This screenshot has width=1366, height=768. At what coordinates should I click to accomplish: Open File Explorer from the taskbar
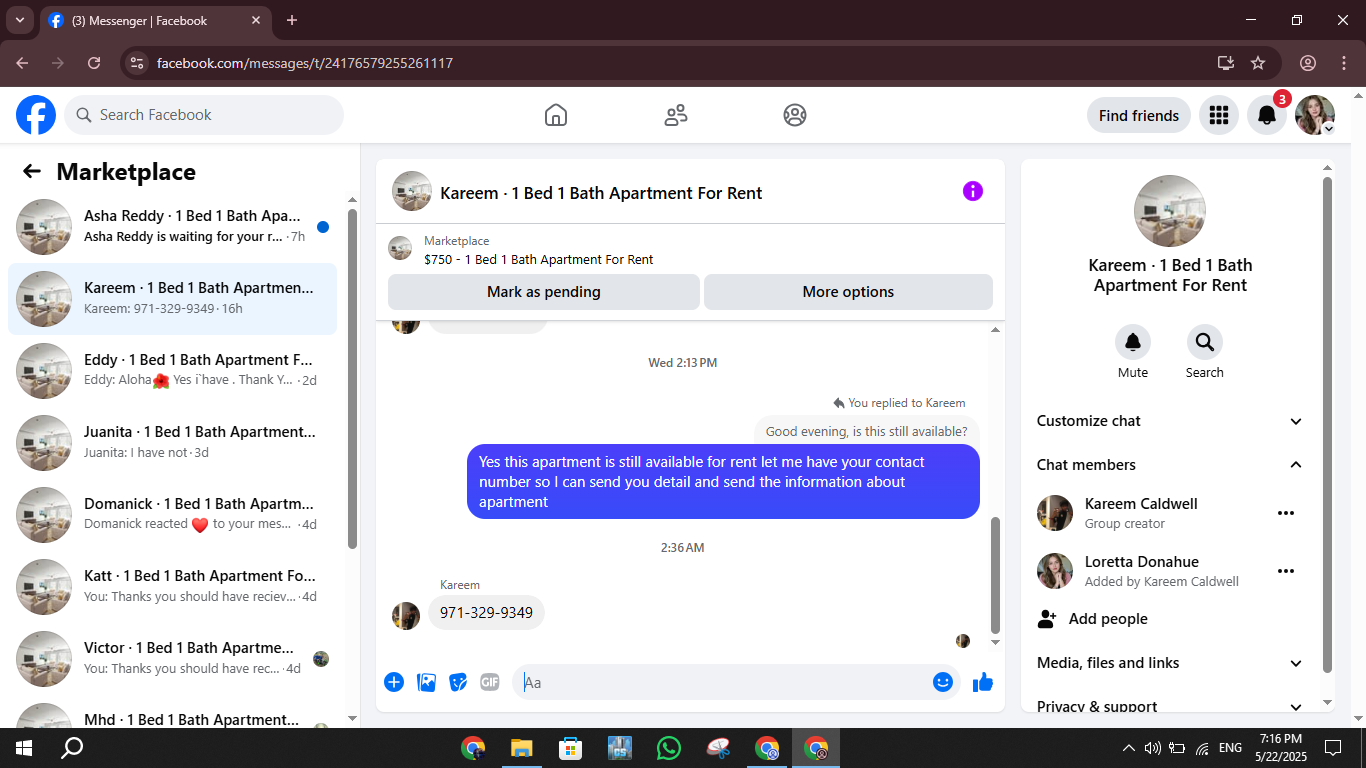521,748
